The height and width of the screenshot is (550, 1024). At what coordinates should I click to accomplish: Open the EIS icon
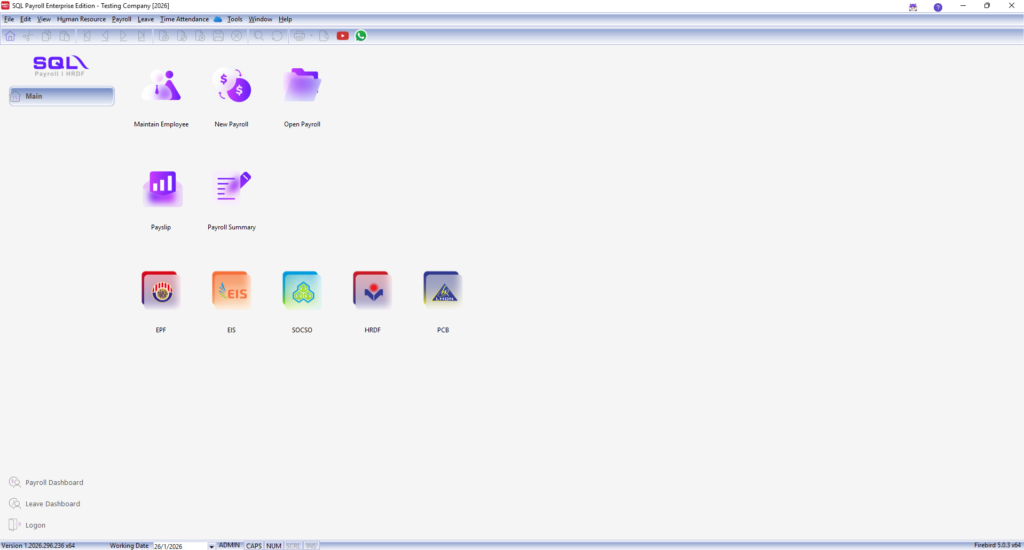point(231,291)
